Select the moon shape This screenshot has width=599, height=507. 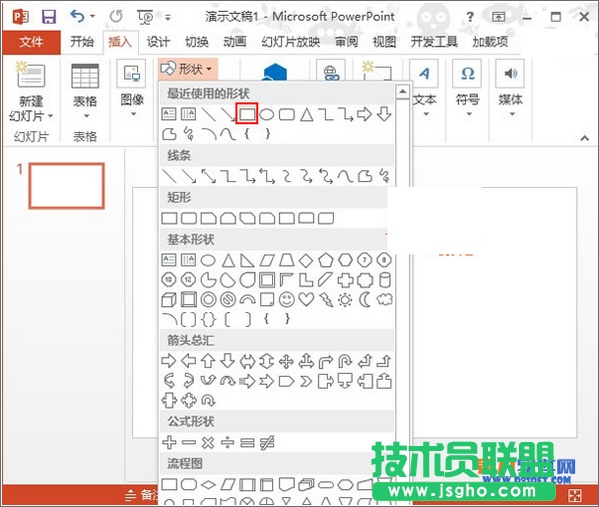[x=365, y=300]
